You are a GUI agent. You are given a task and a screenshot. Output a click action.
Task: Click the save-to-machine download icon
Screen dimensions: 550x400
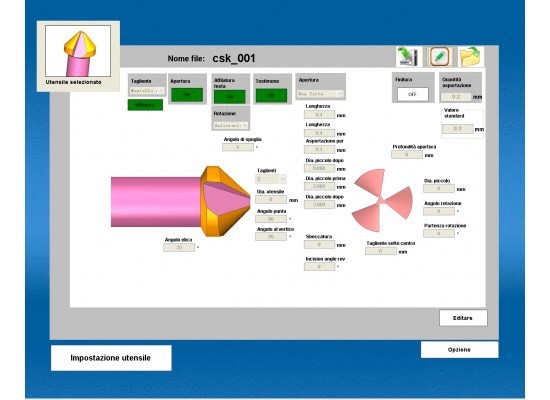click(409, 56)
